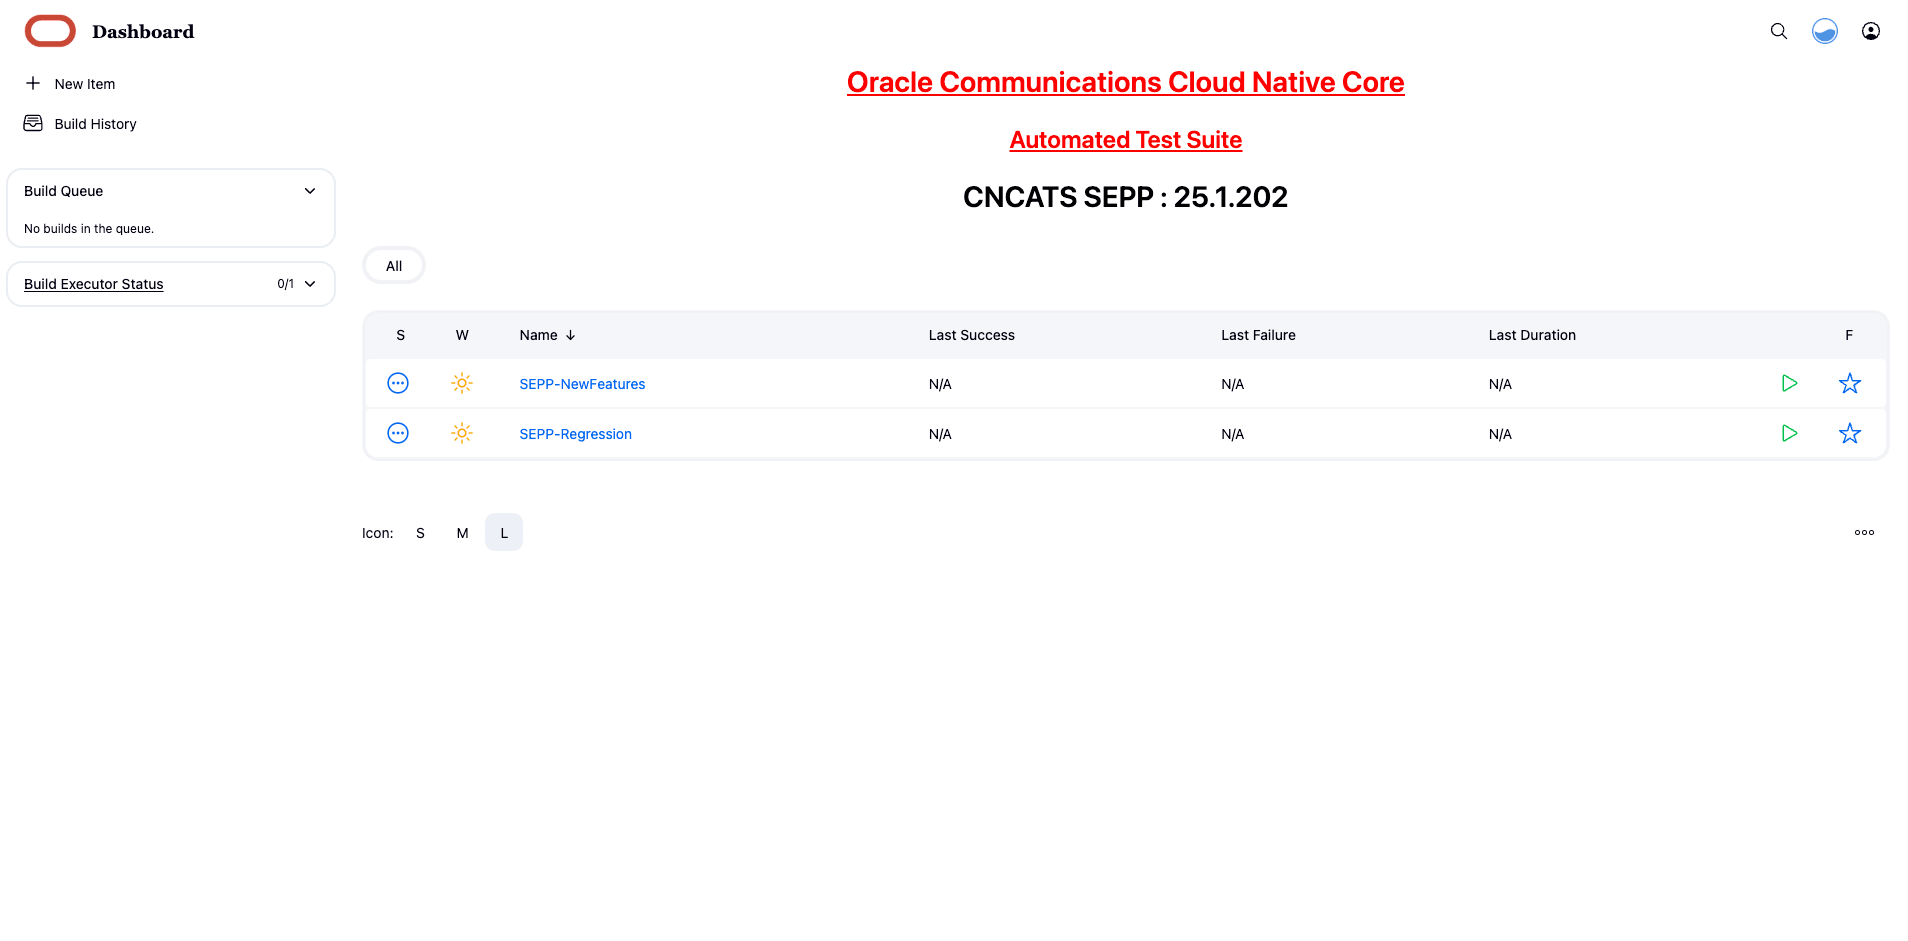The width and height of the screenshot is (1908, 941).
Task: Set icon size to medium (M)
Action: pos(462,533)
